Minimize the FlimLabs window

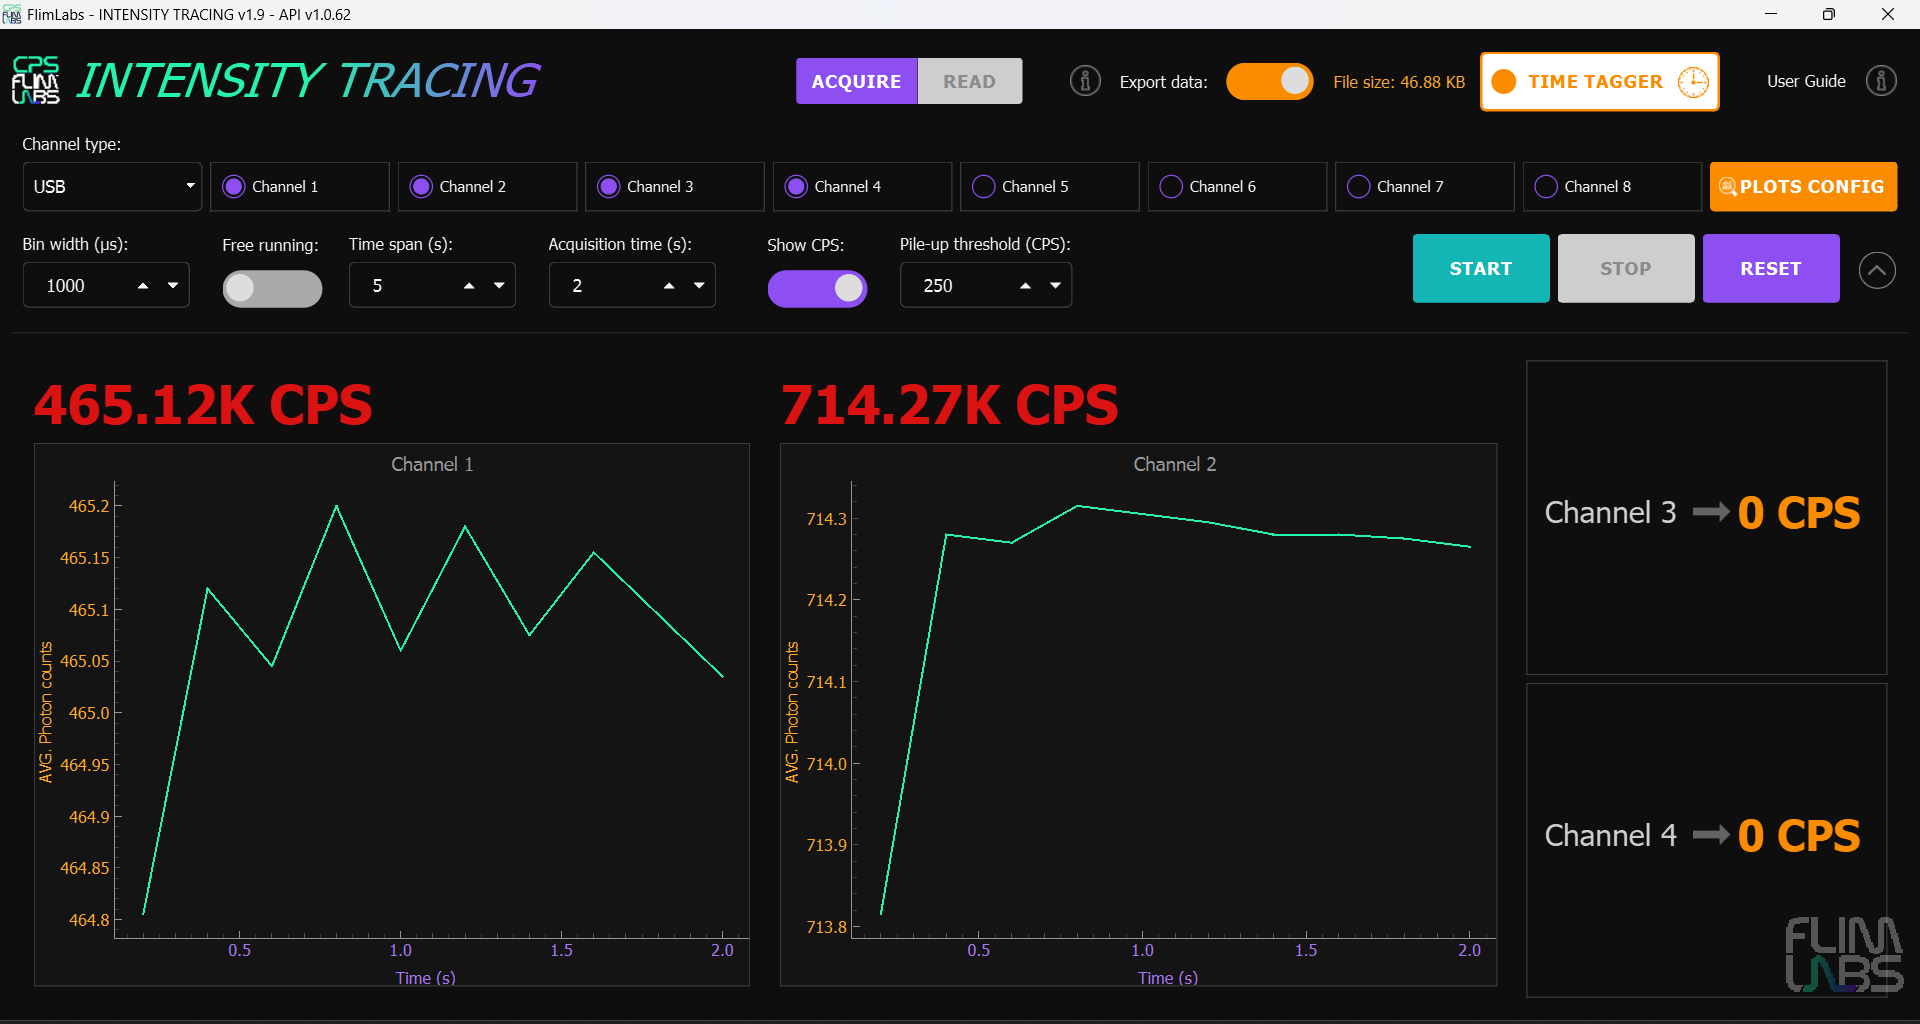(1771, 14)
